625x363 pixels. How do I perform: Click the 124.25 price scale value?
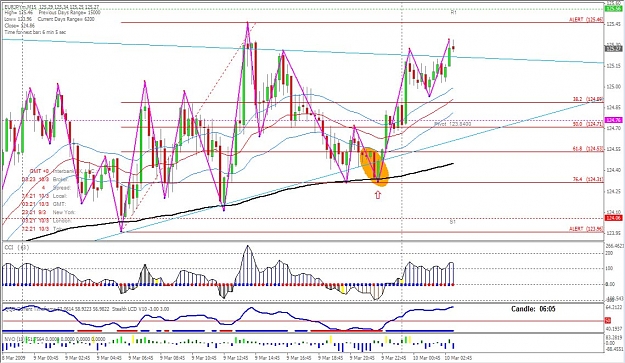click(x=613, y=191)
